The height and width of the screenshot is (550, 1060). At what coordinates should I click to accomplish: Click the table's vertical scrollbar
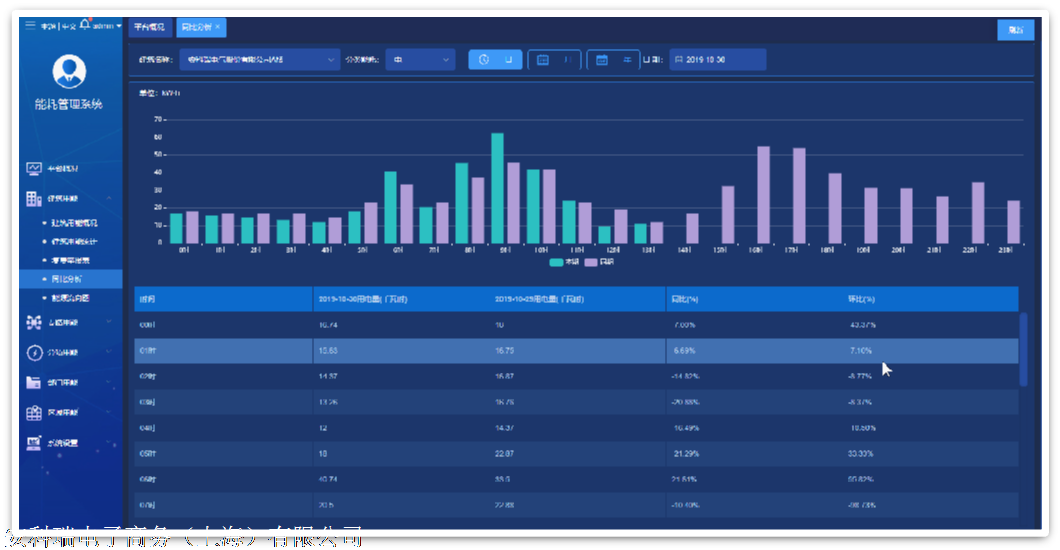point(1023,349)
